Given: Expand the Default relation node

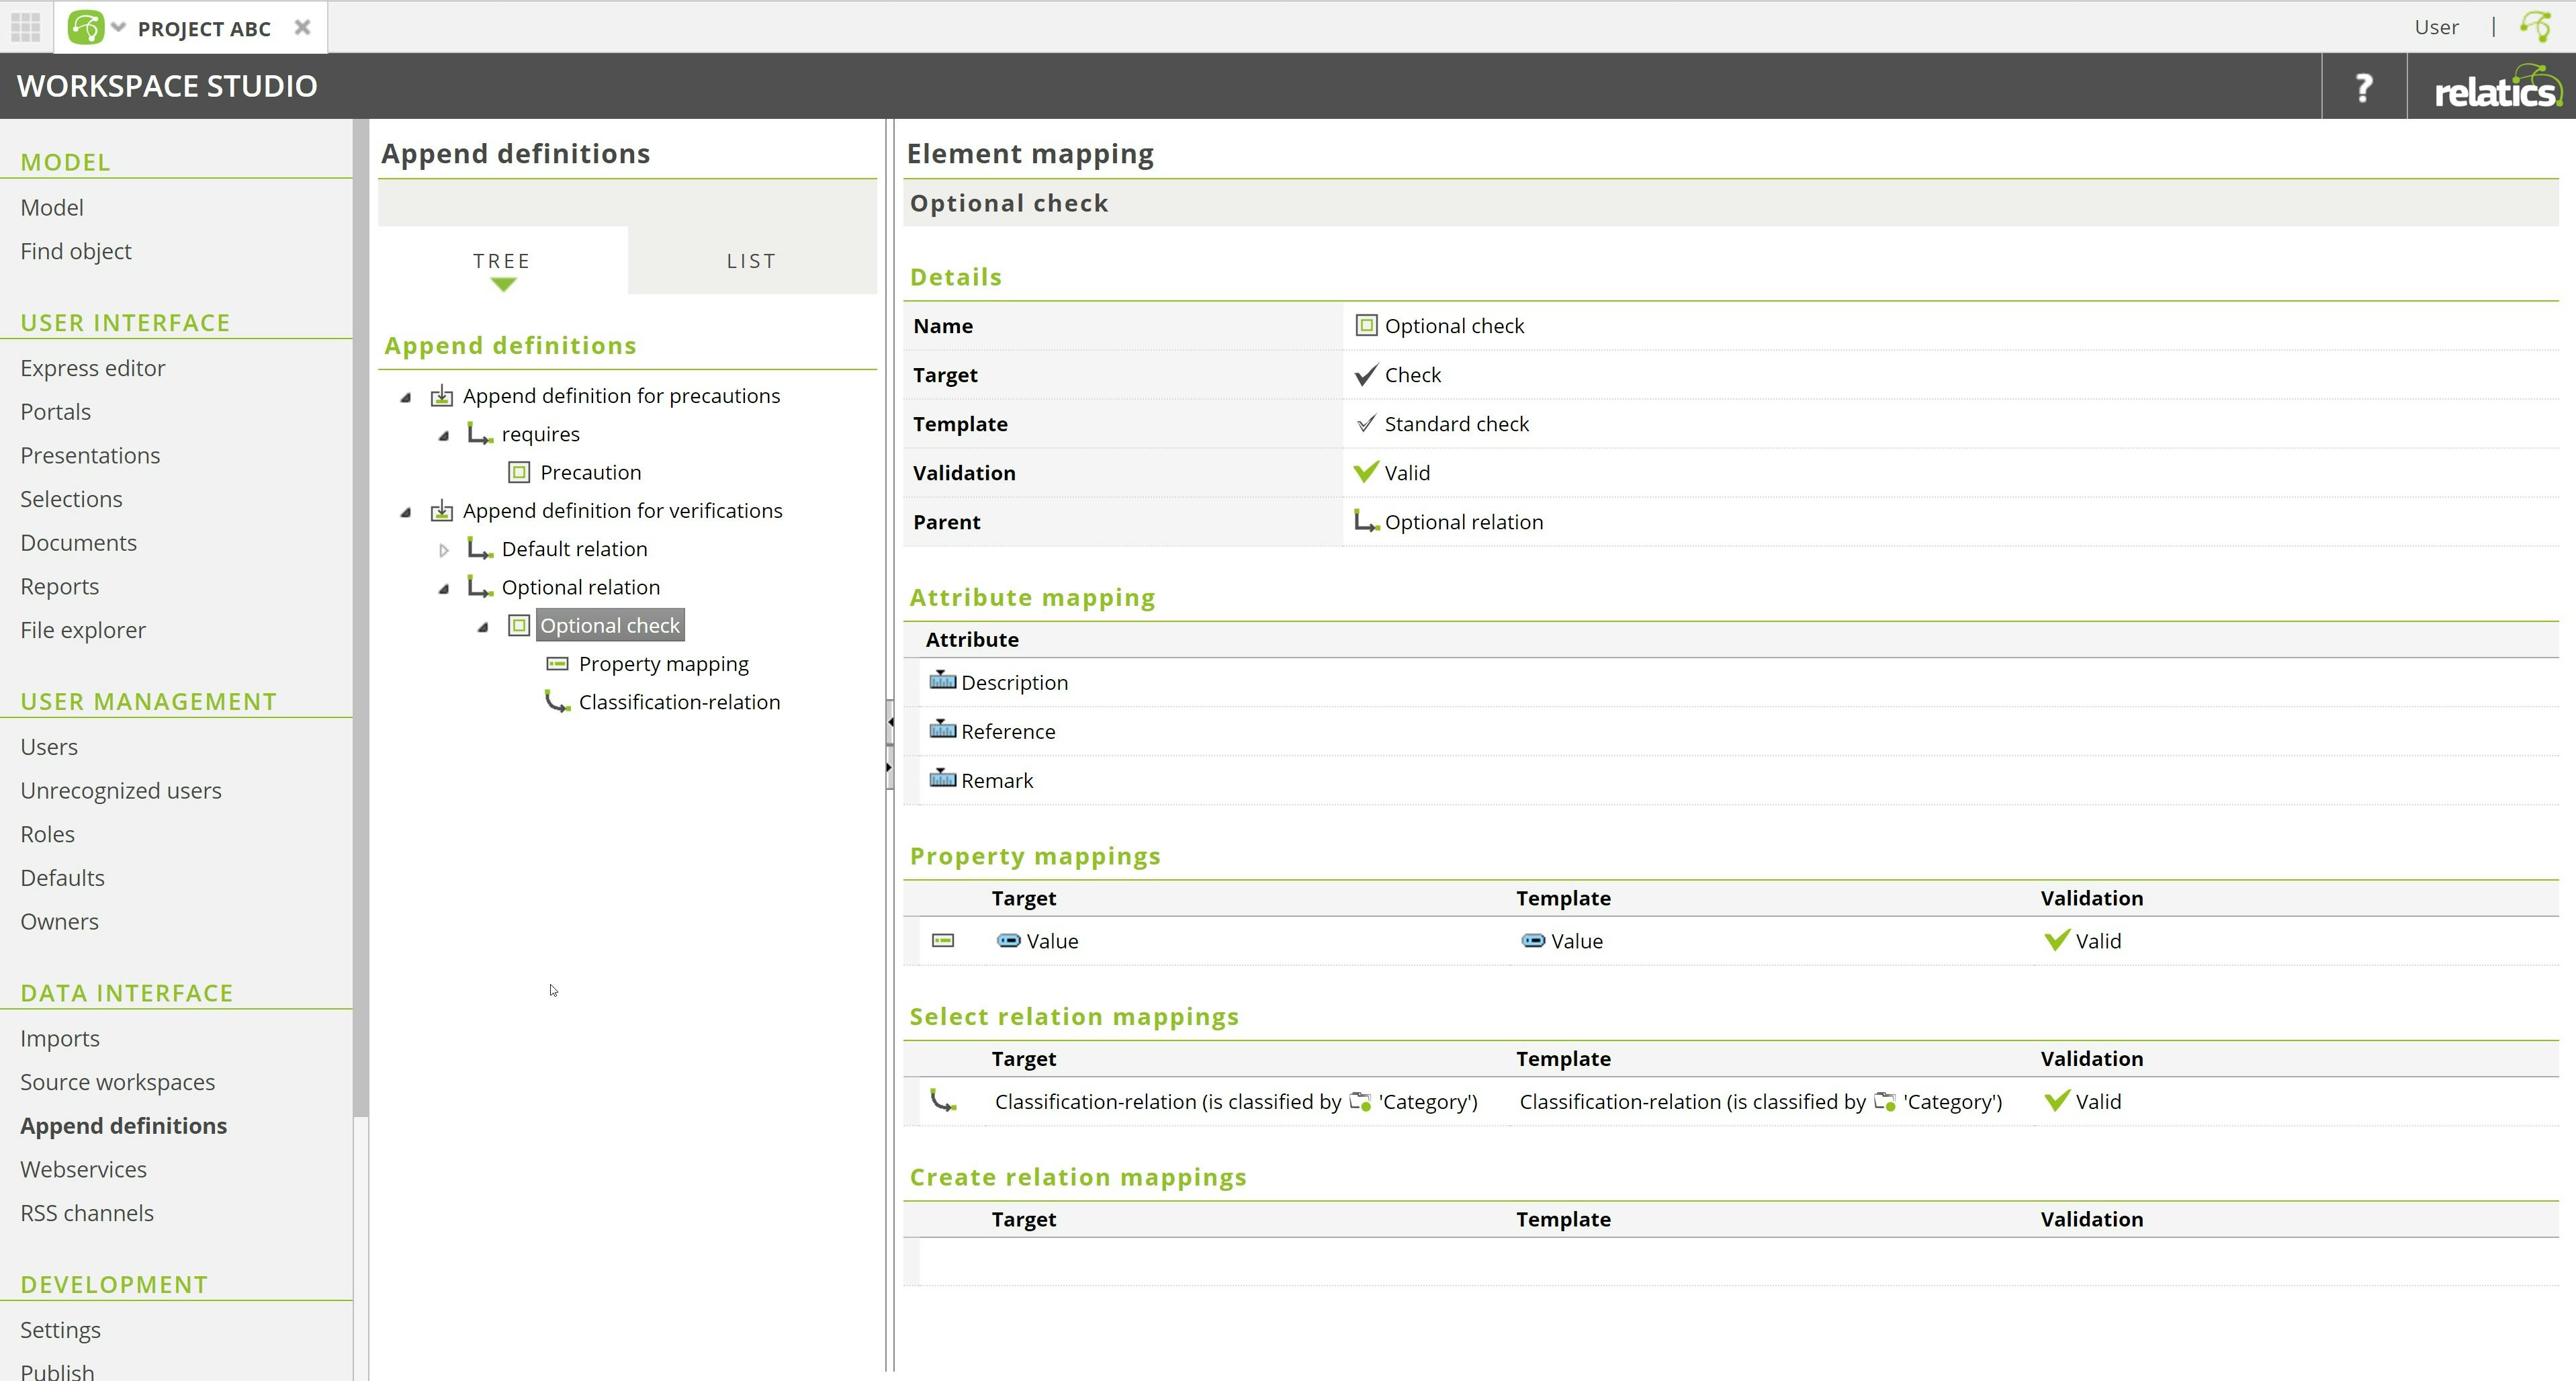Looking at the screenshot, I should pos(444,550).
